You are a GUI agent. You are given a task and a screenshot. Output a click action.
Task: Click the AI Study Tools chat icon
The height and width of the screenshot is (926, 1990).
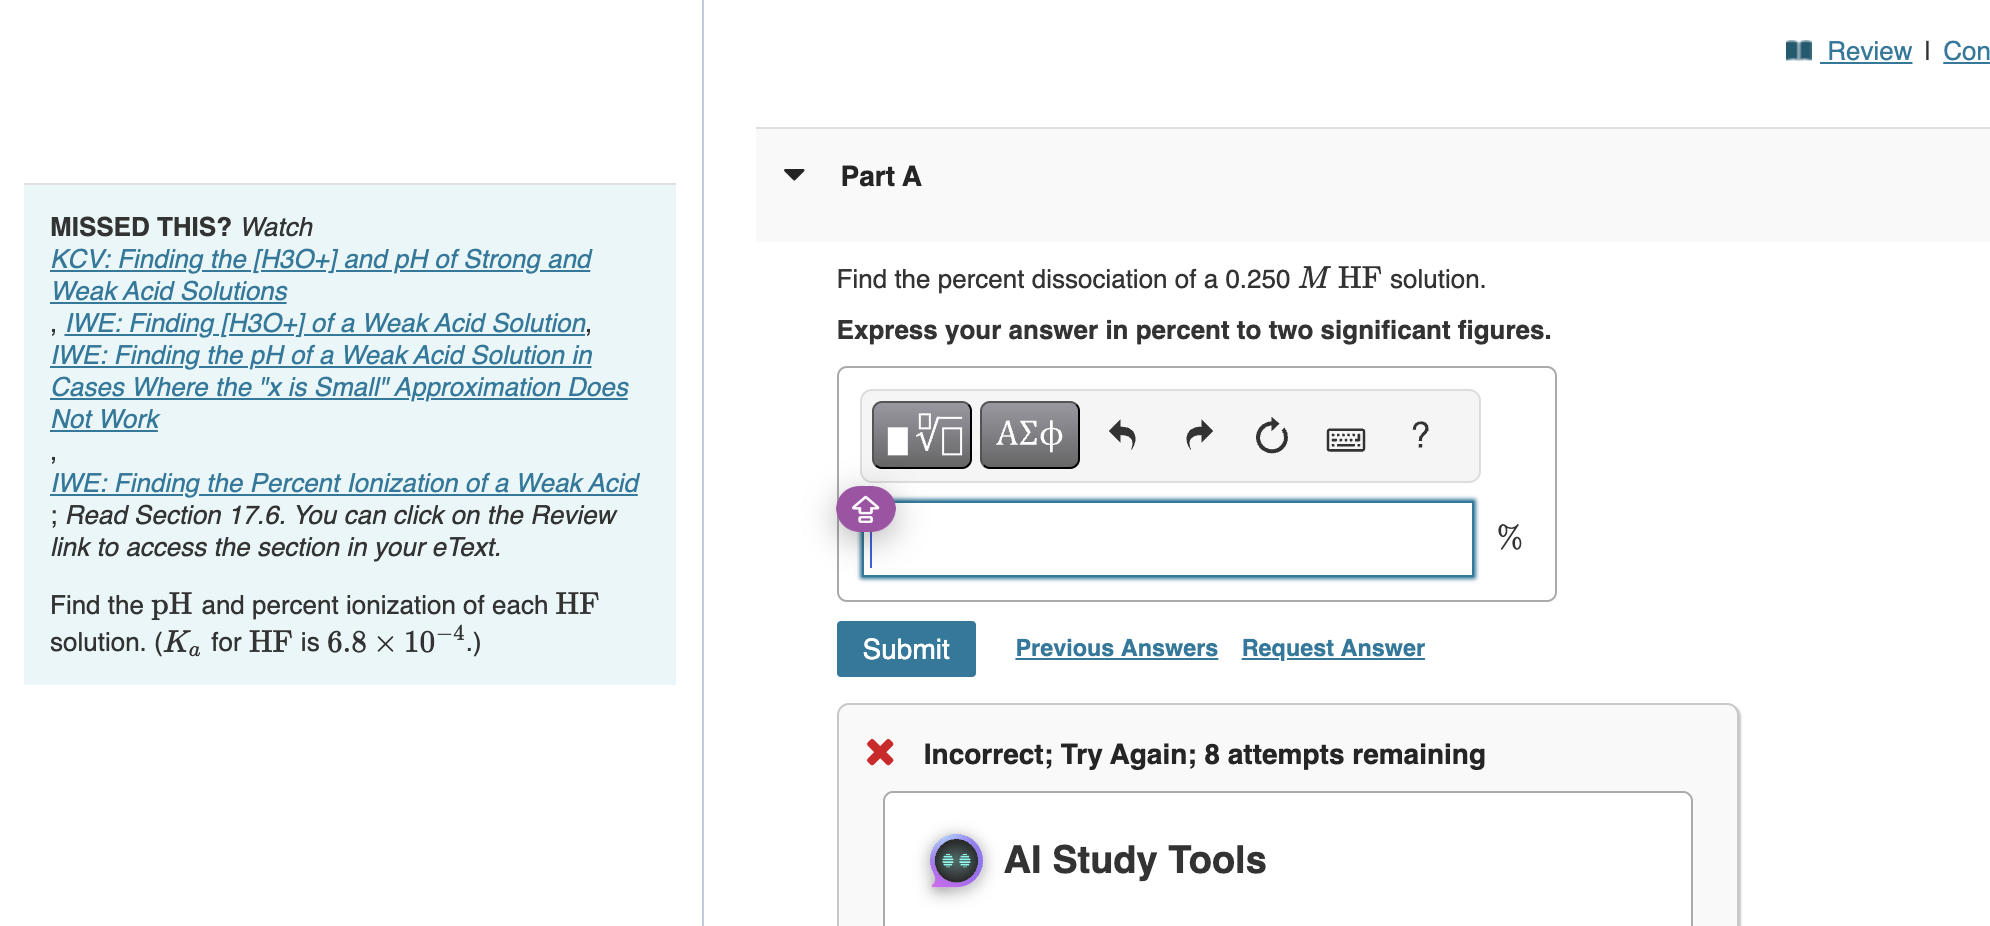(x=955, y=858)
